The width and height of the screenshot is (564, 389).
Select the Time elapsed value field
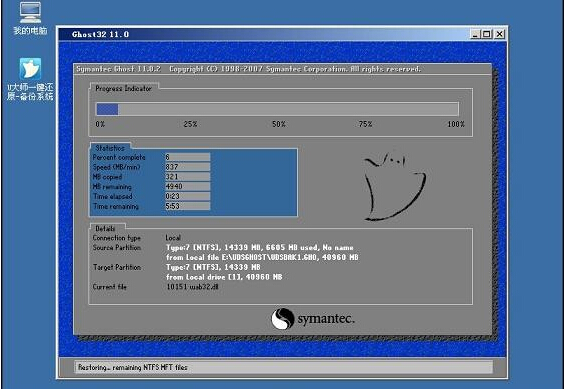[187, 196]
